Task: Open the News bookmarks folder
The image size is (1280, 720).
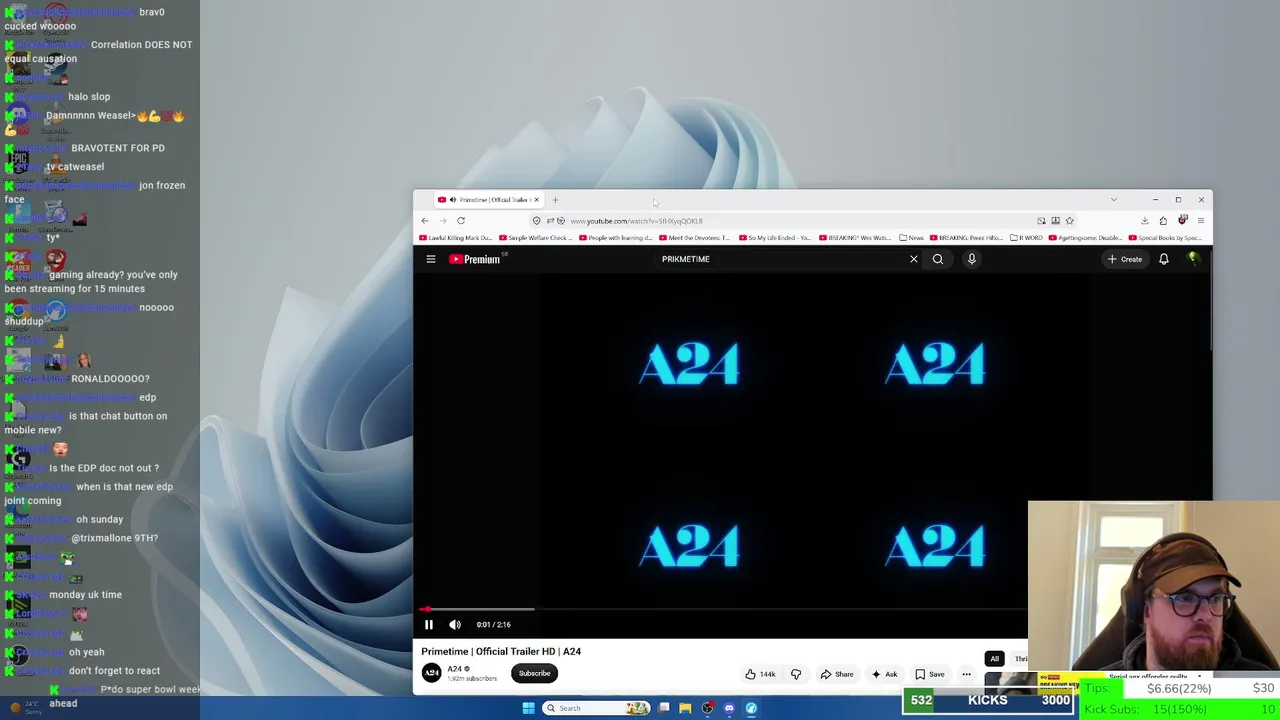Action: click(x=911, y=238)
